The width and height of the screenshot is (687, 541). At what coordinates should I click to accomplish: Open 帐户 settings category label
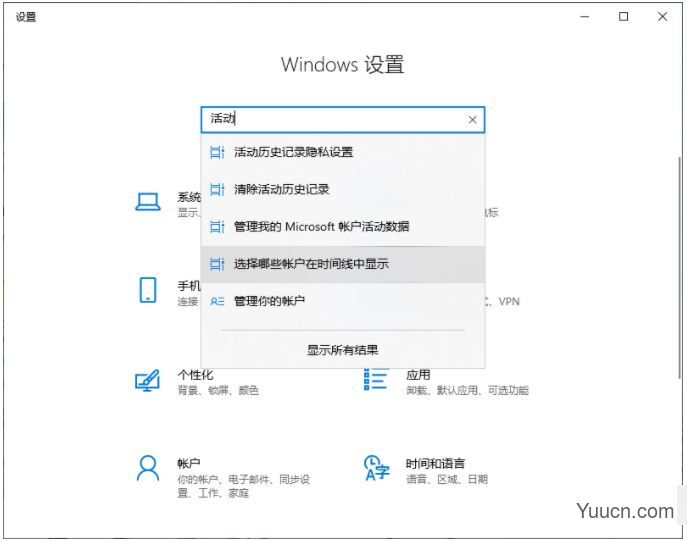pos(189,464)
